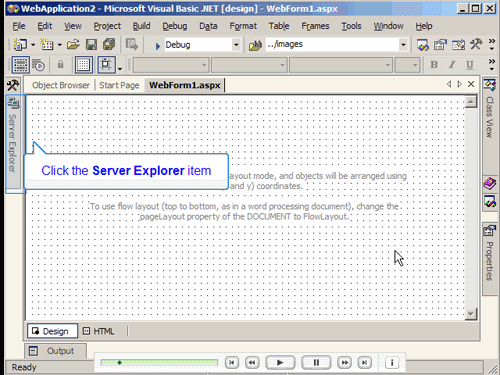The image size is (500, 375).
Task: Open the View menu
Action: pos(73,26)
